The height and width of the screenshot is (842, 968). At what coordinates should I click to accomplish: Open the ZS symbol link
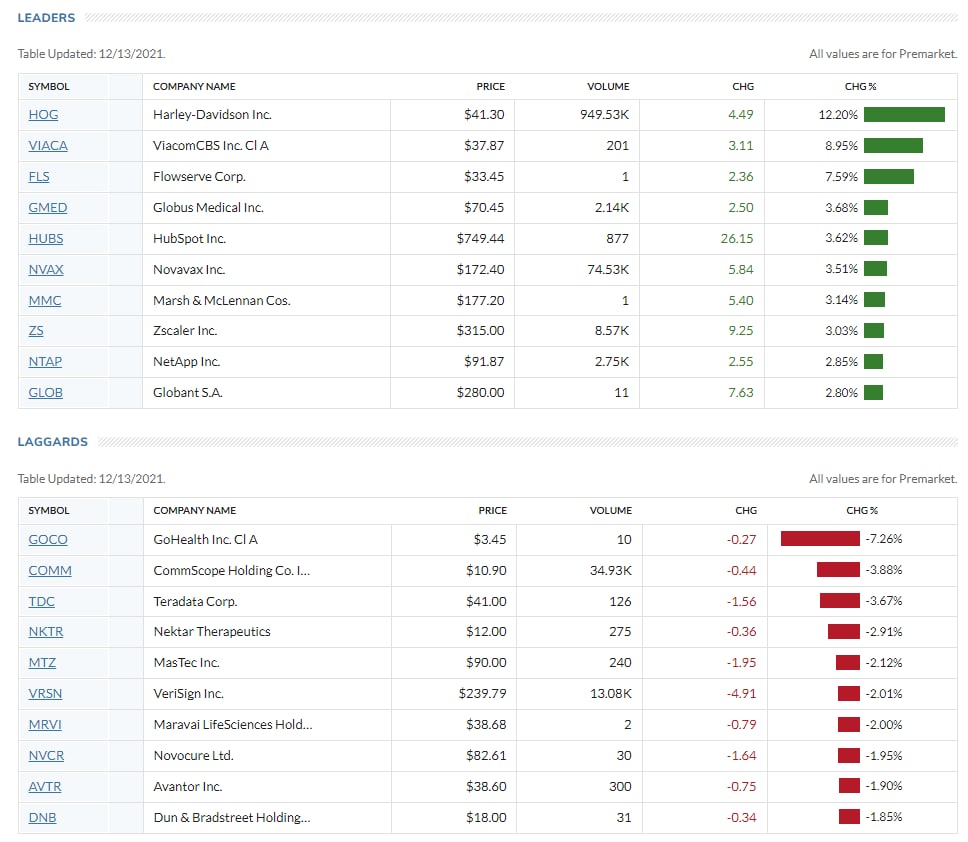coord(36,331)
